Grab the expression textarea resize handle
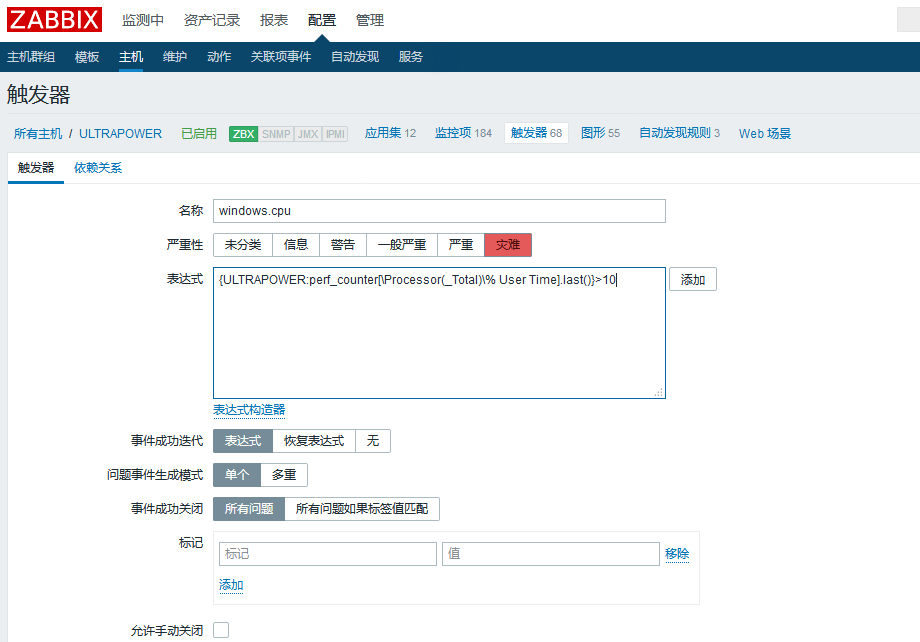The width and height of the screenshot is (920, 642). [659, 392]
